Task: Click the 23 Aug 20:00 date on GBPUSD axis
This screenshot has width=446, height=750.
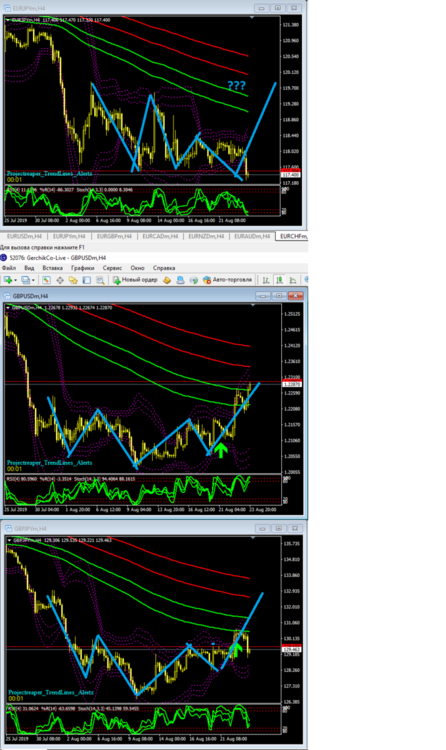Action: pyautogui.click(x=263, y=510)
